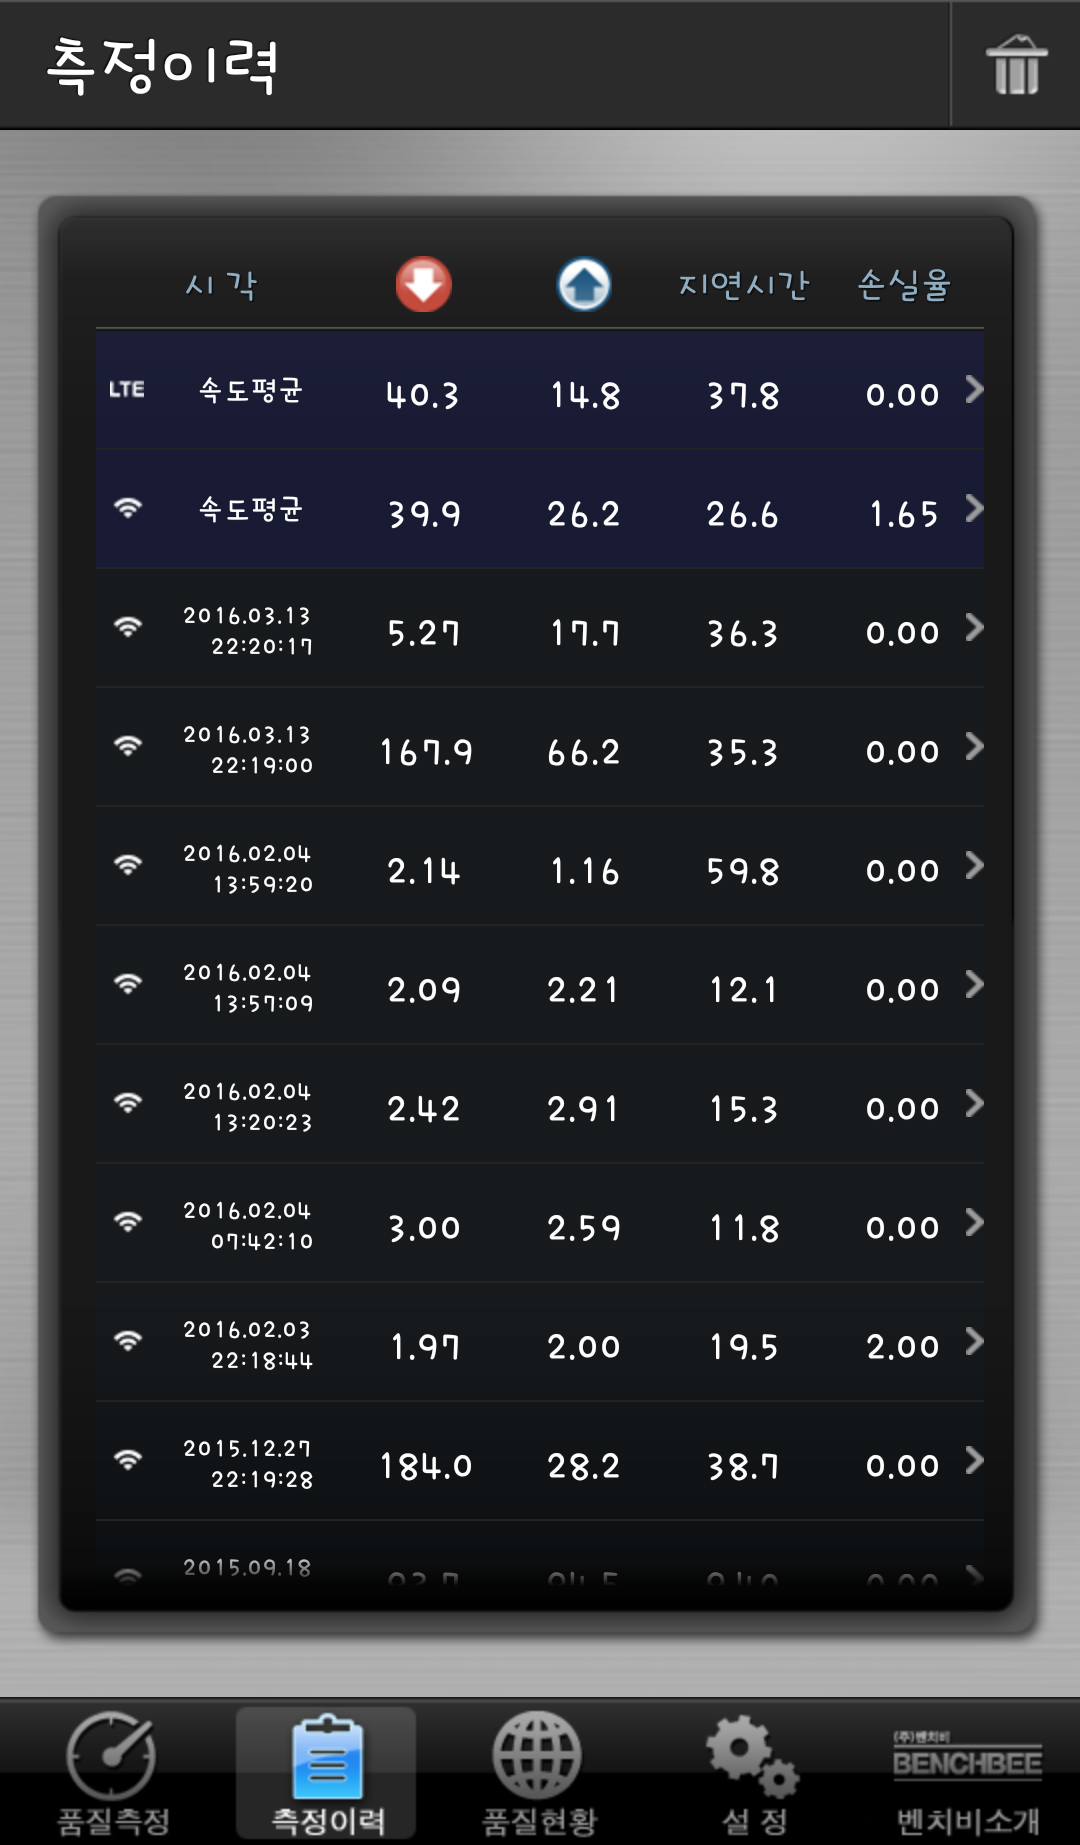Expand the 2016.03.13 22:19:00 entry chevron
1080x1845 pixels.
(974, 746)
